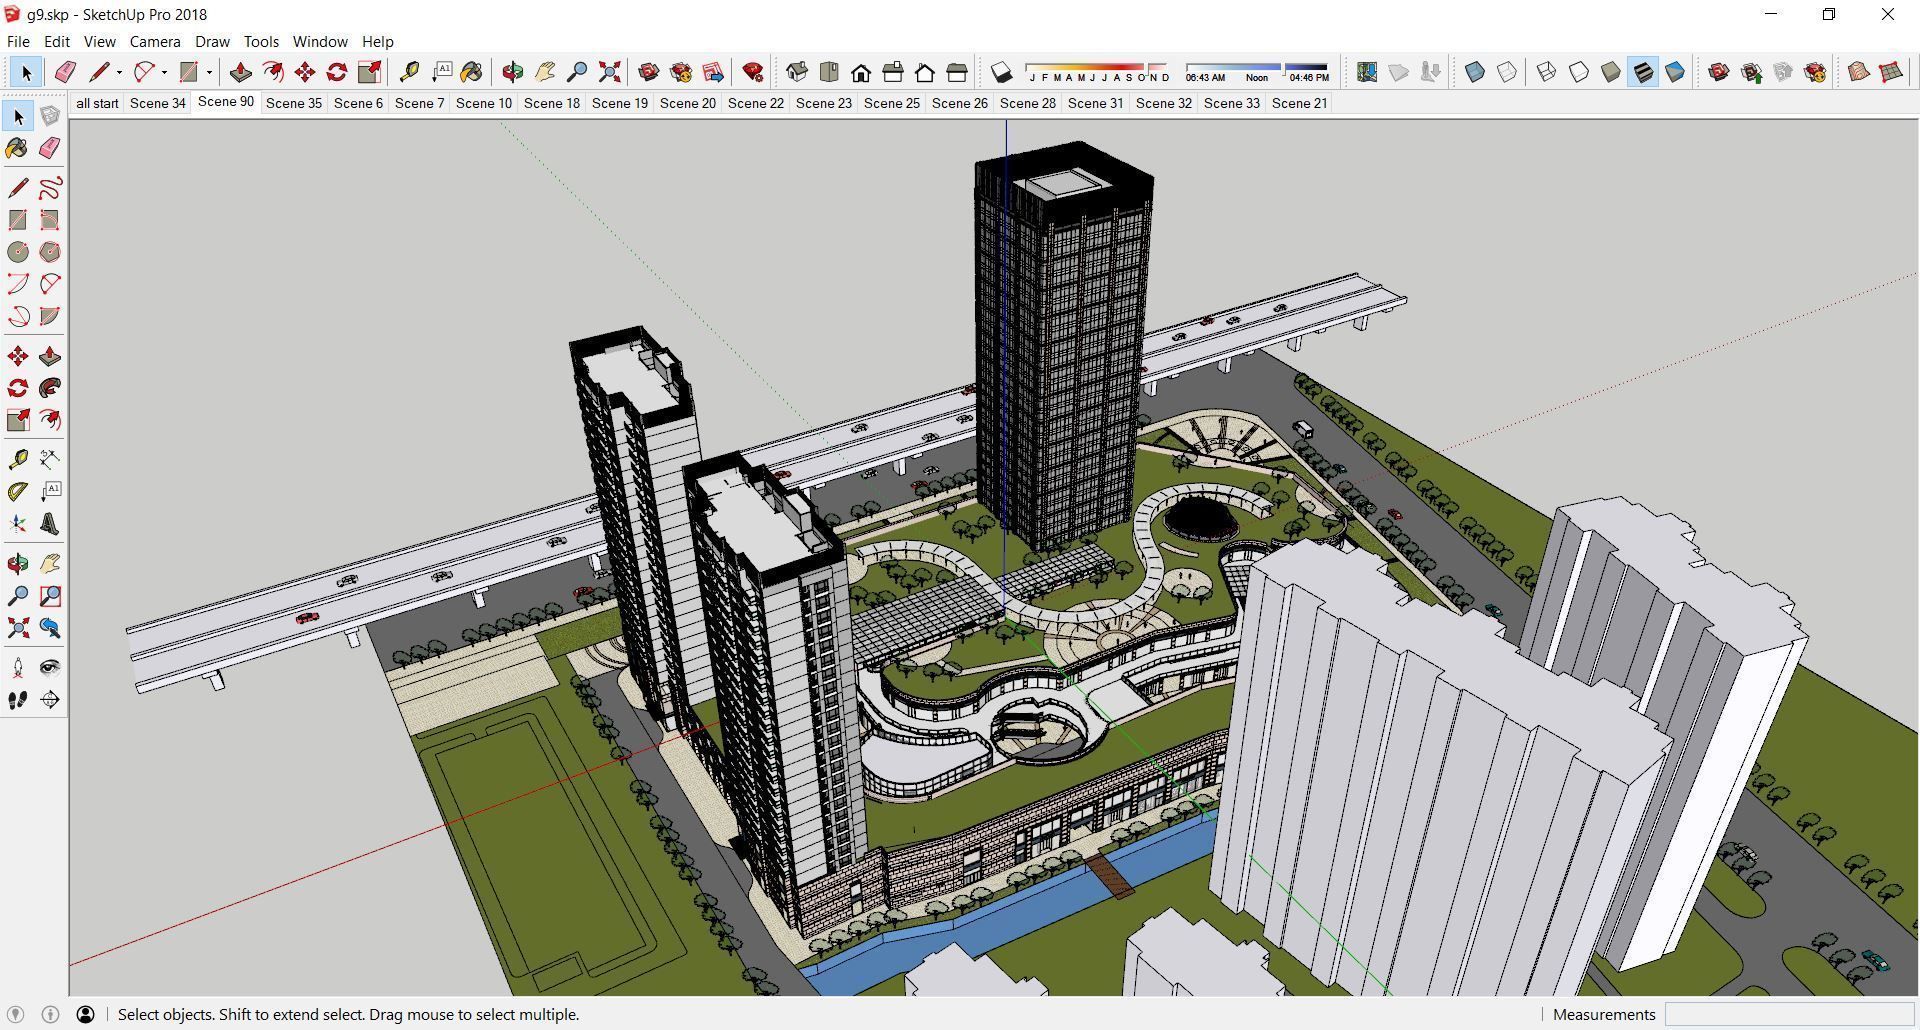Open the Draw menu
This screenshot has height=1030, width=1920.
(x=212, y=41)
